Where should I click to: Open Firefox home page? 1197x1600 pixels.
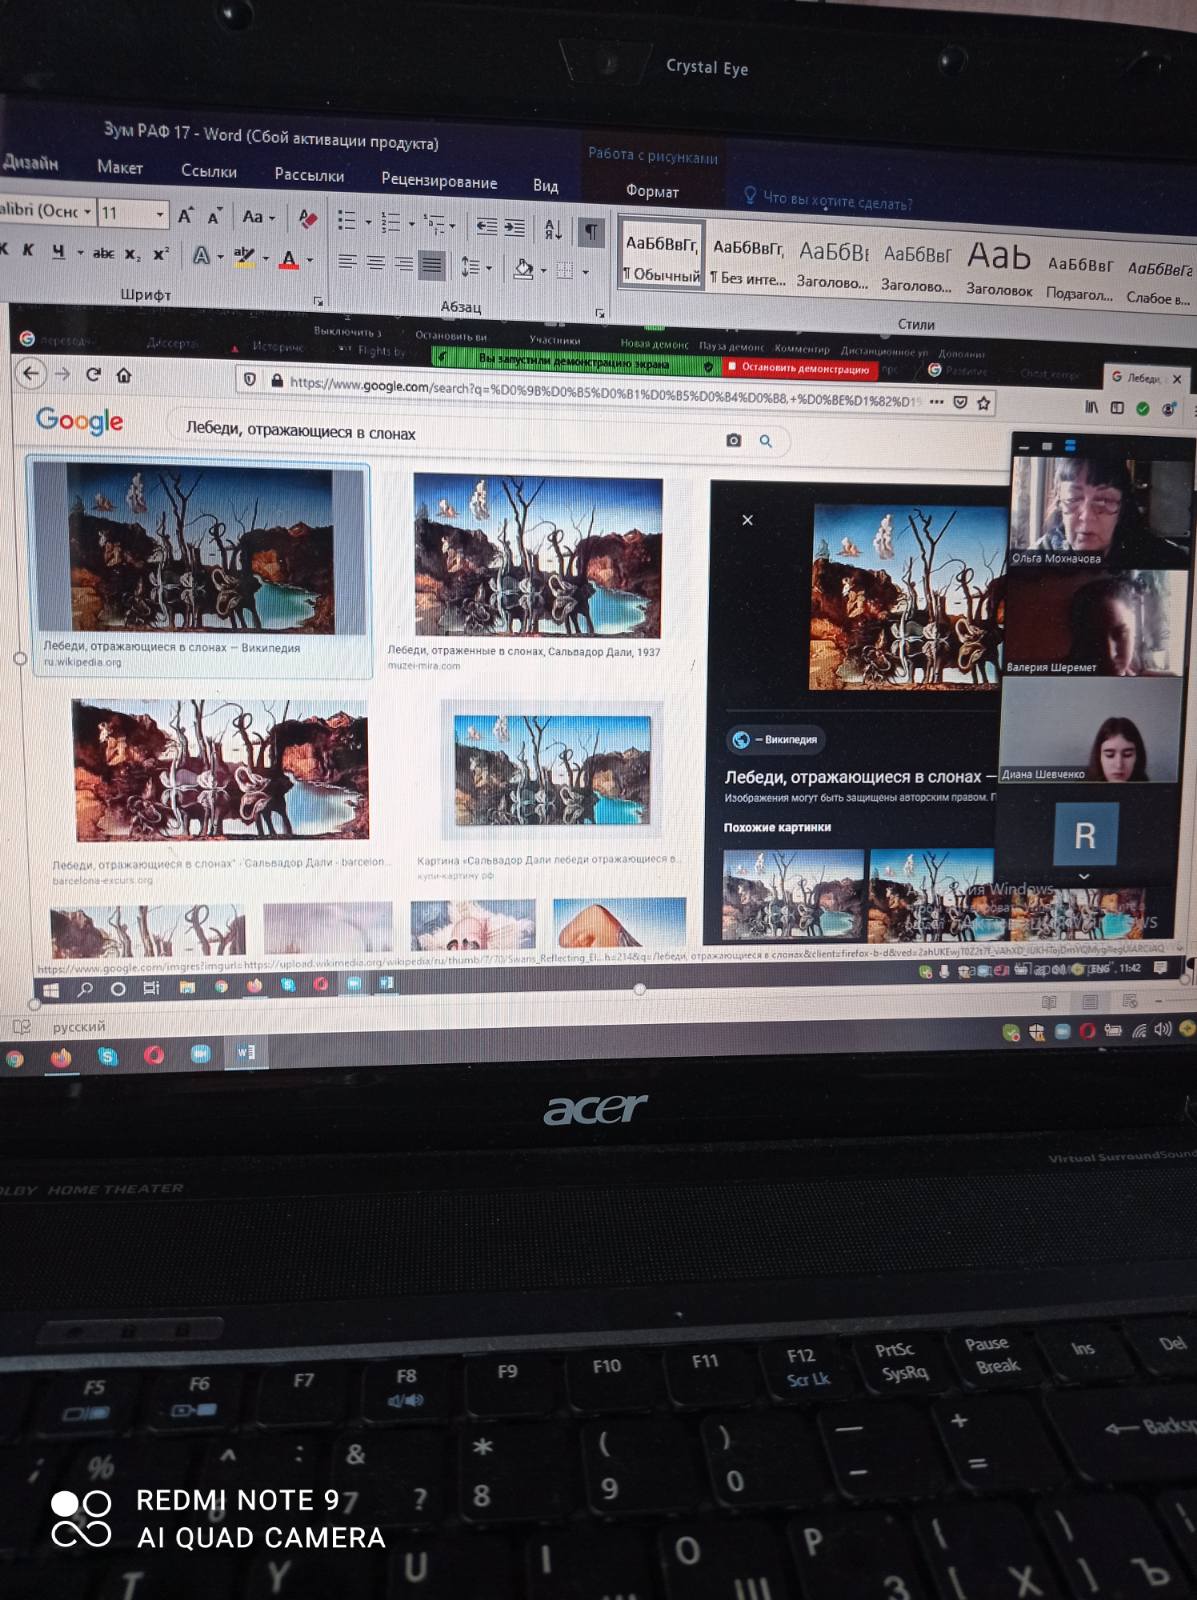point(124,375)
